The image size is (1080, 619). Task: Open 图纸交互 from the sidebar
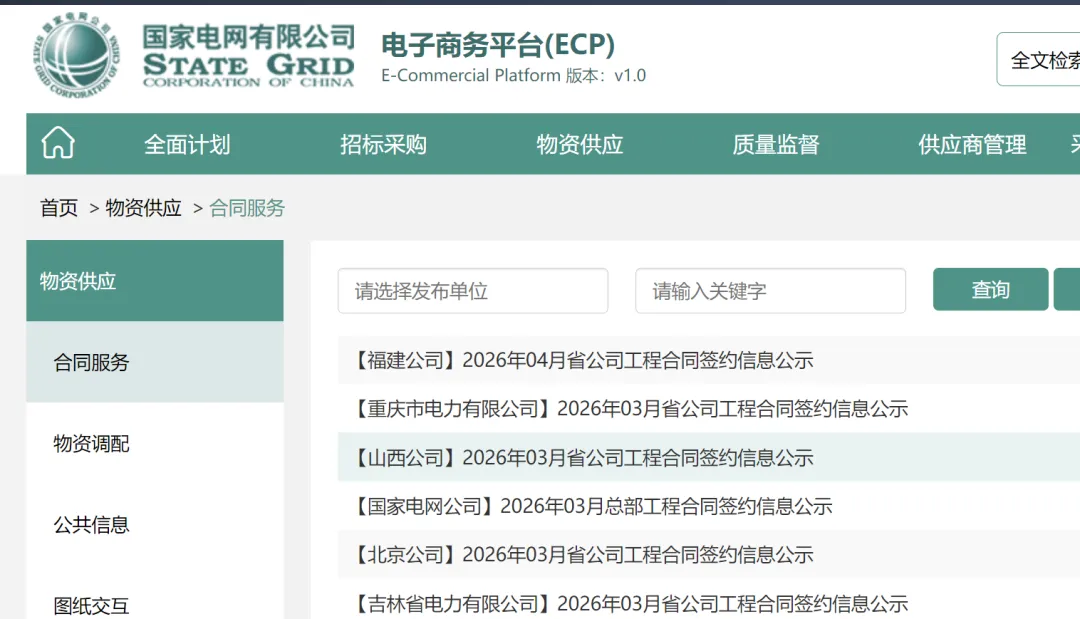[x=88, y=604]
